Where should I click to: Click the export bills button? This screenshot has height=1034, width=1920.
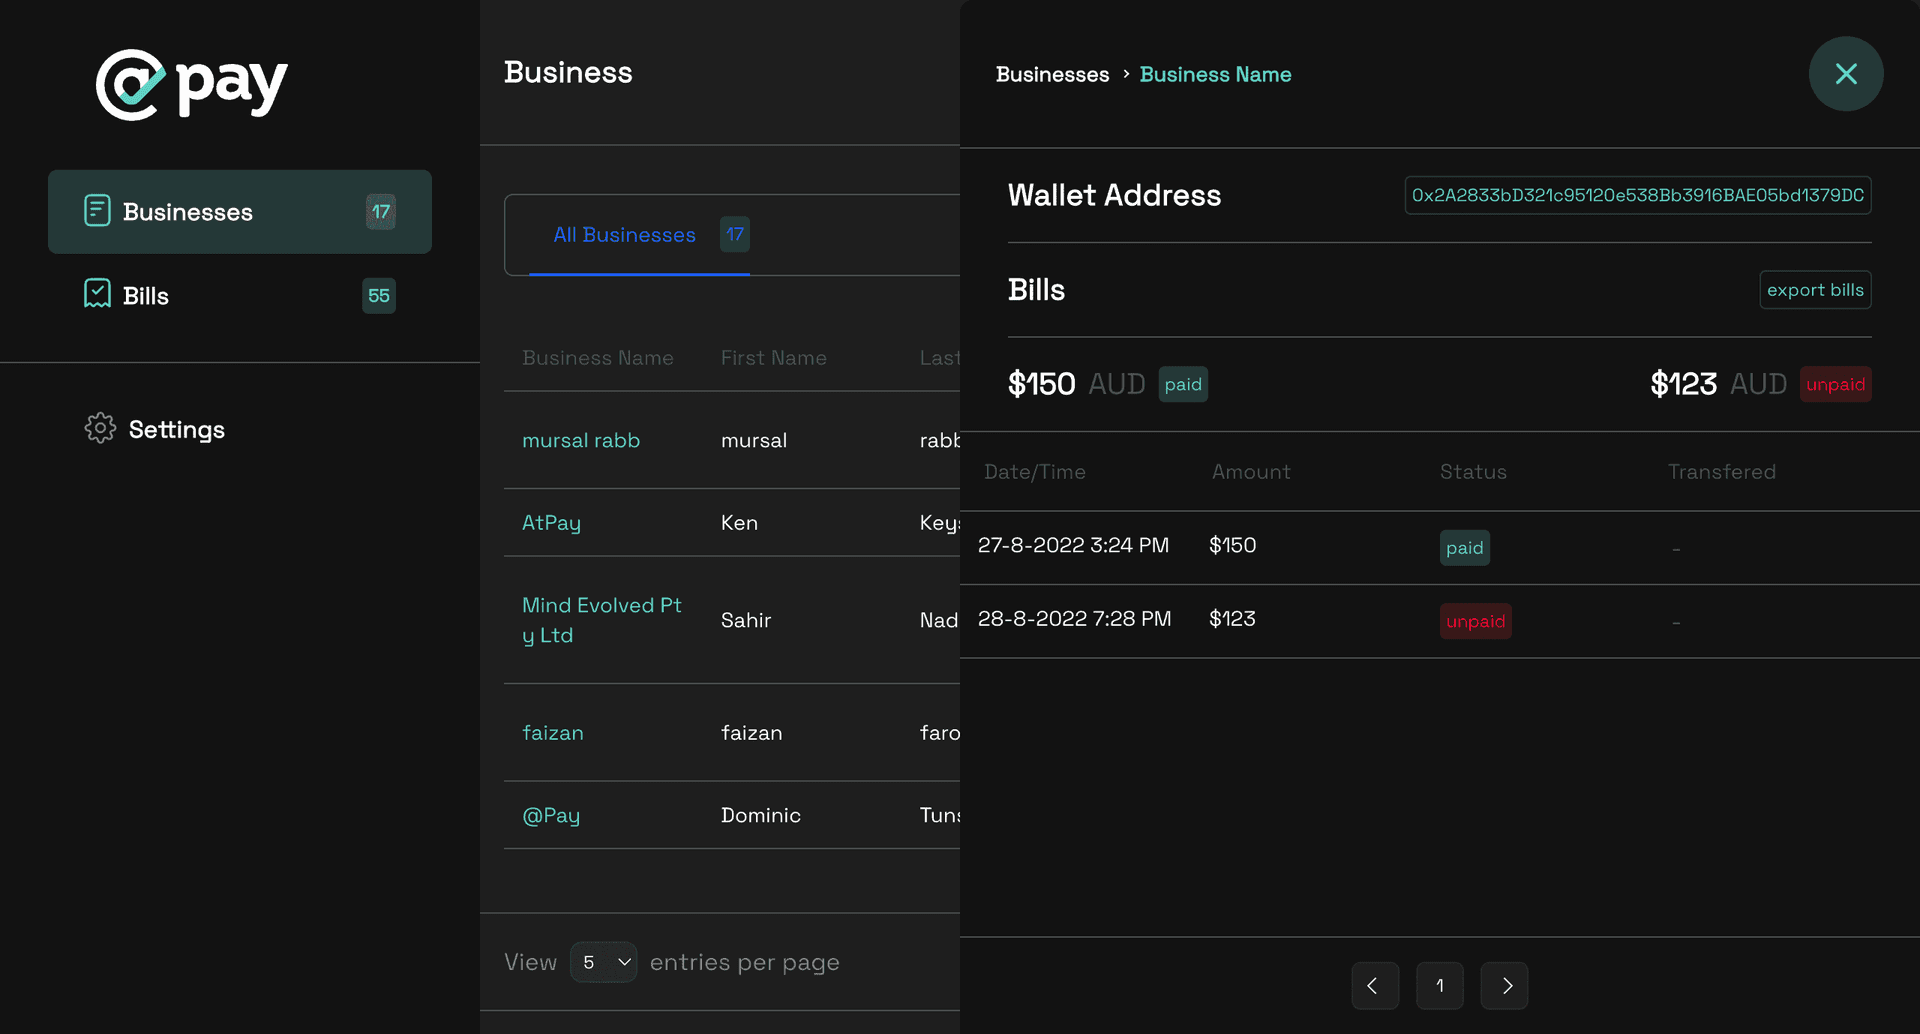point(1815,290)
